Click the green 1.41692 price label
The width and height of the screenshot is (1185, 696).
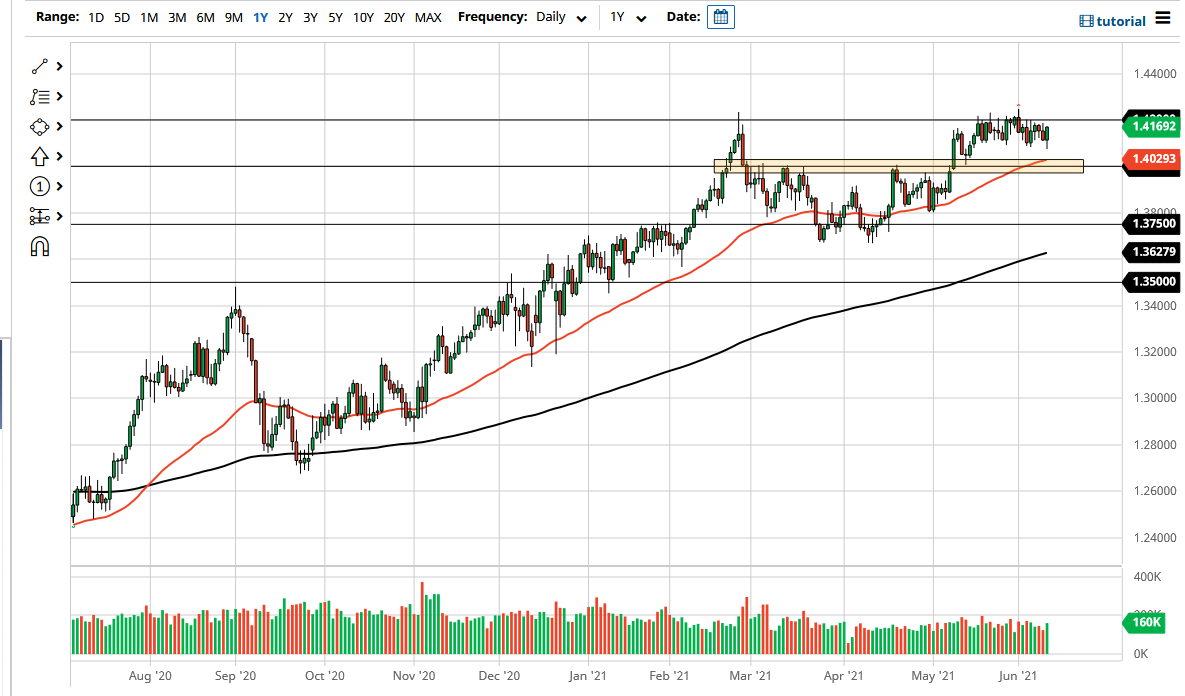(x=1151, y=126)
